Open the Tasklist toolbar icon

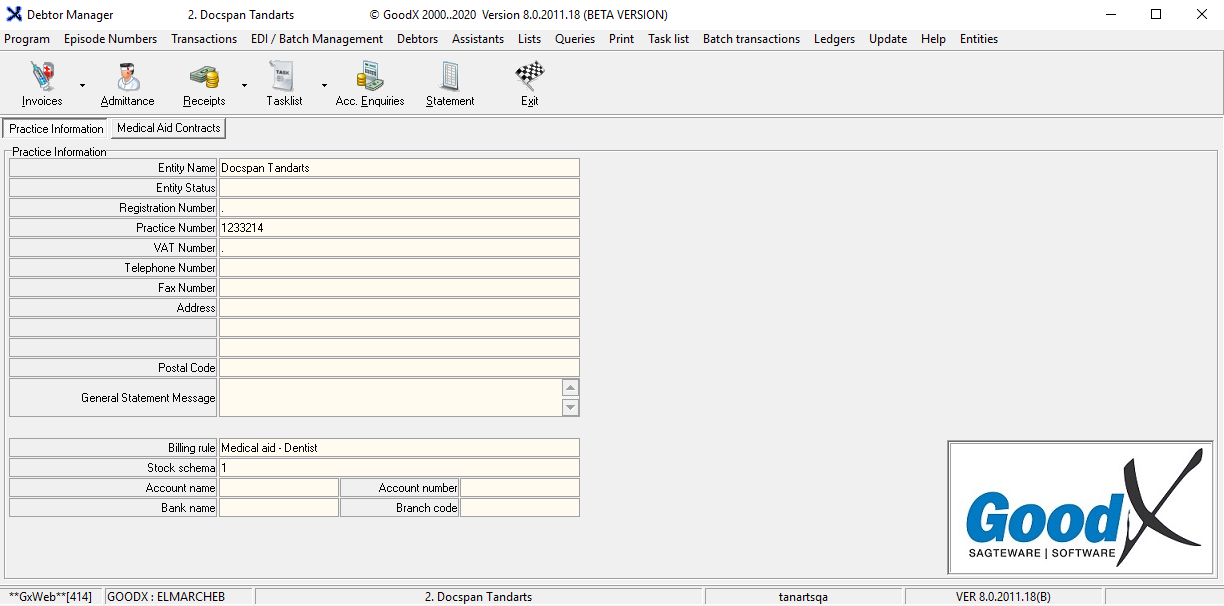click(284, 77)
